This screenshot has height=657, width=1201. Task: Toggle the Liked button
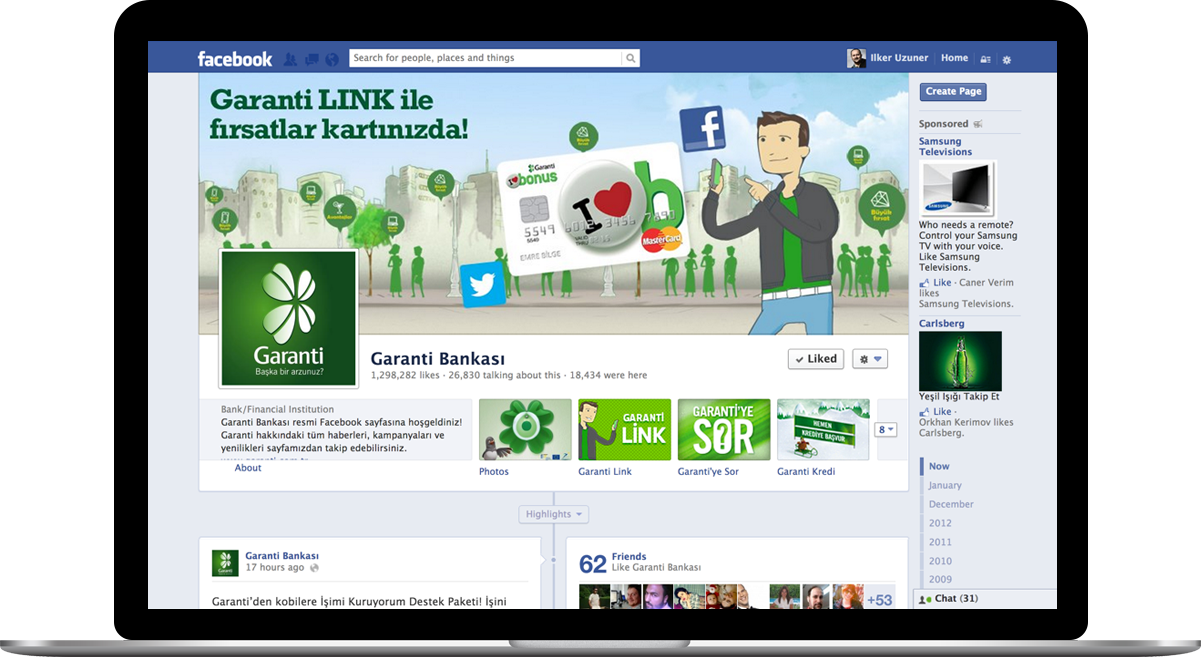click(816, 359)
